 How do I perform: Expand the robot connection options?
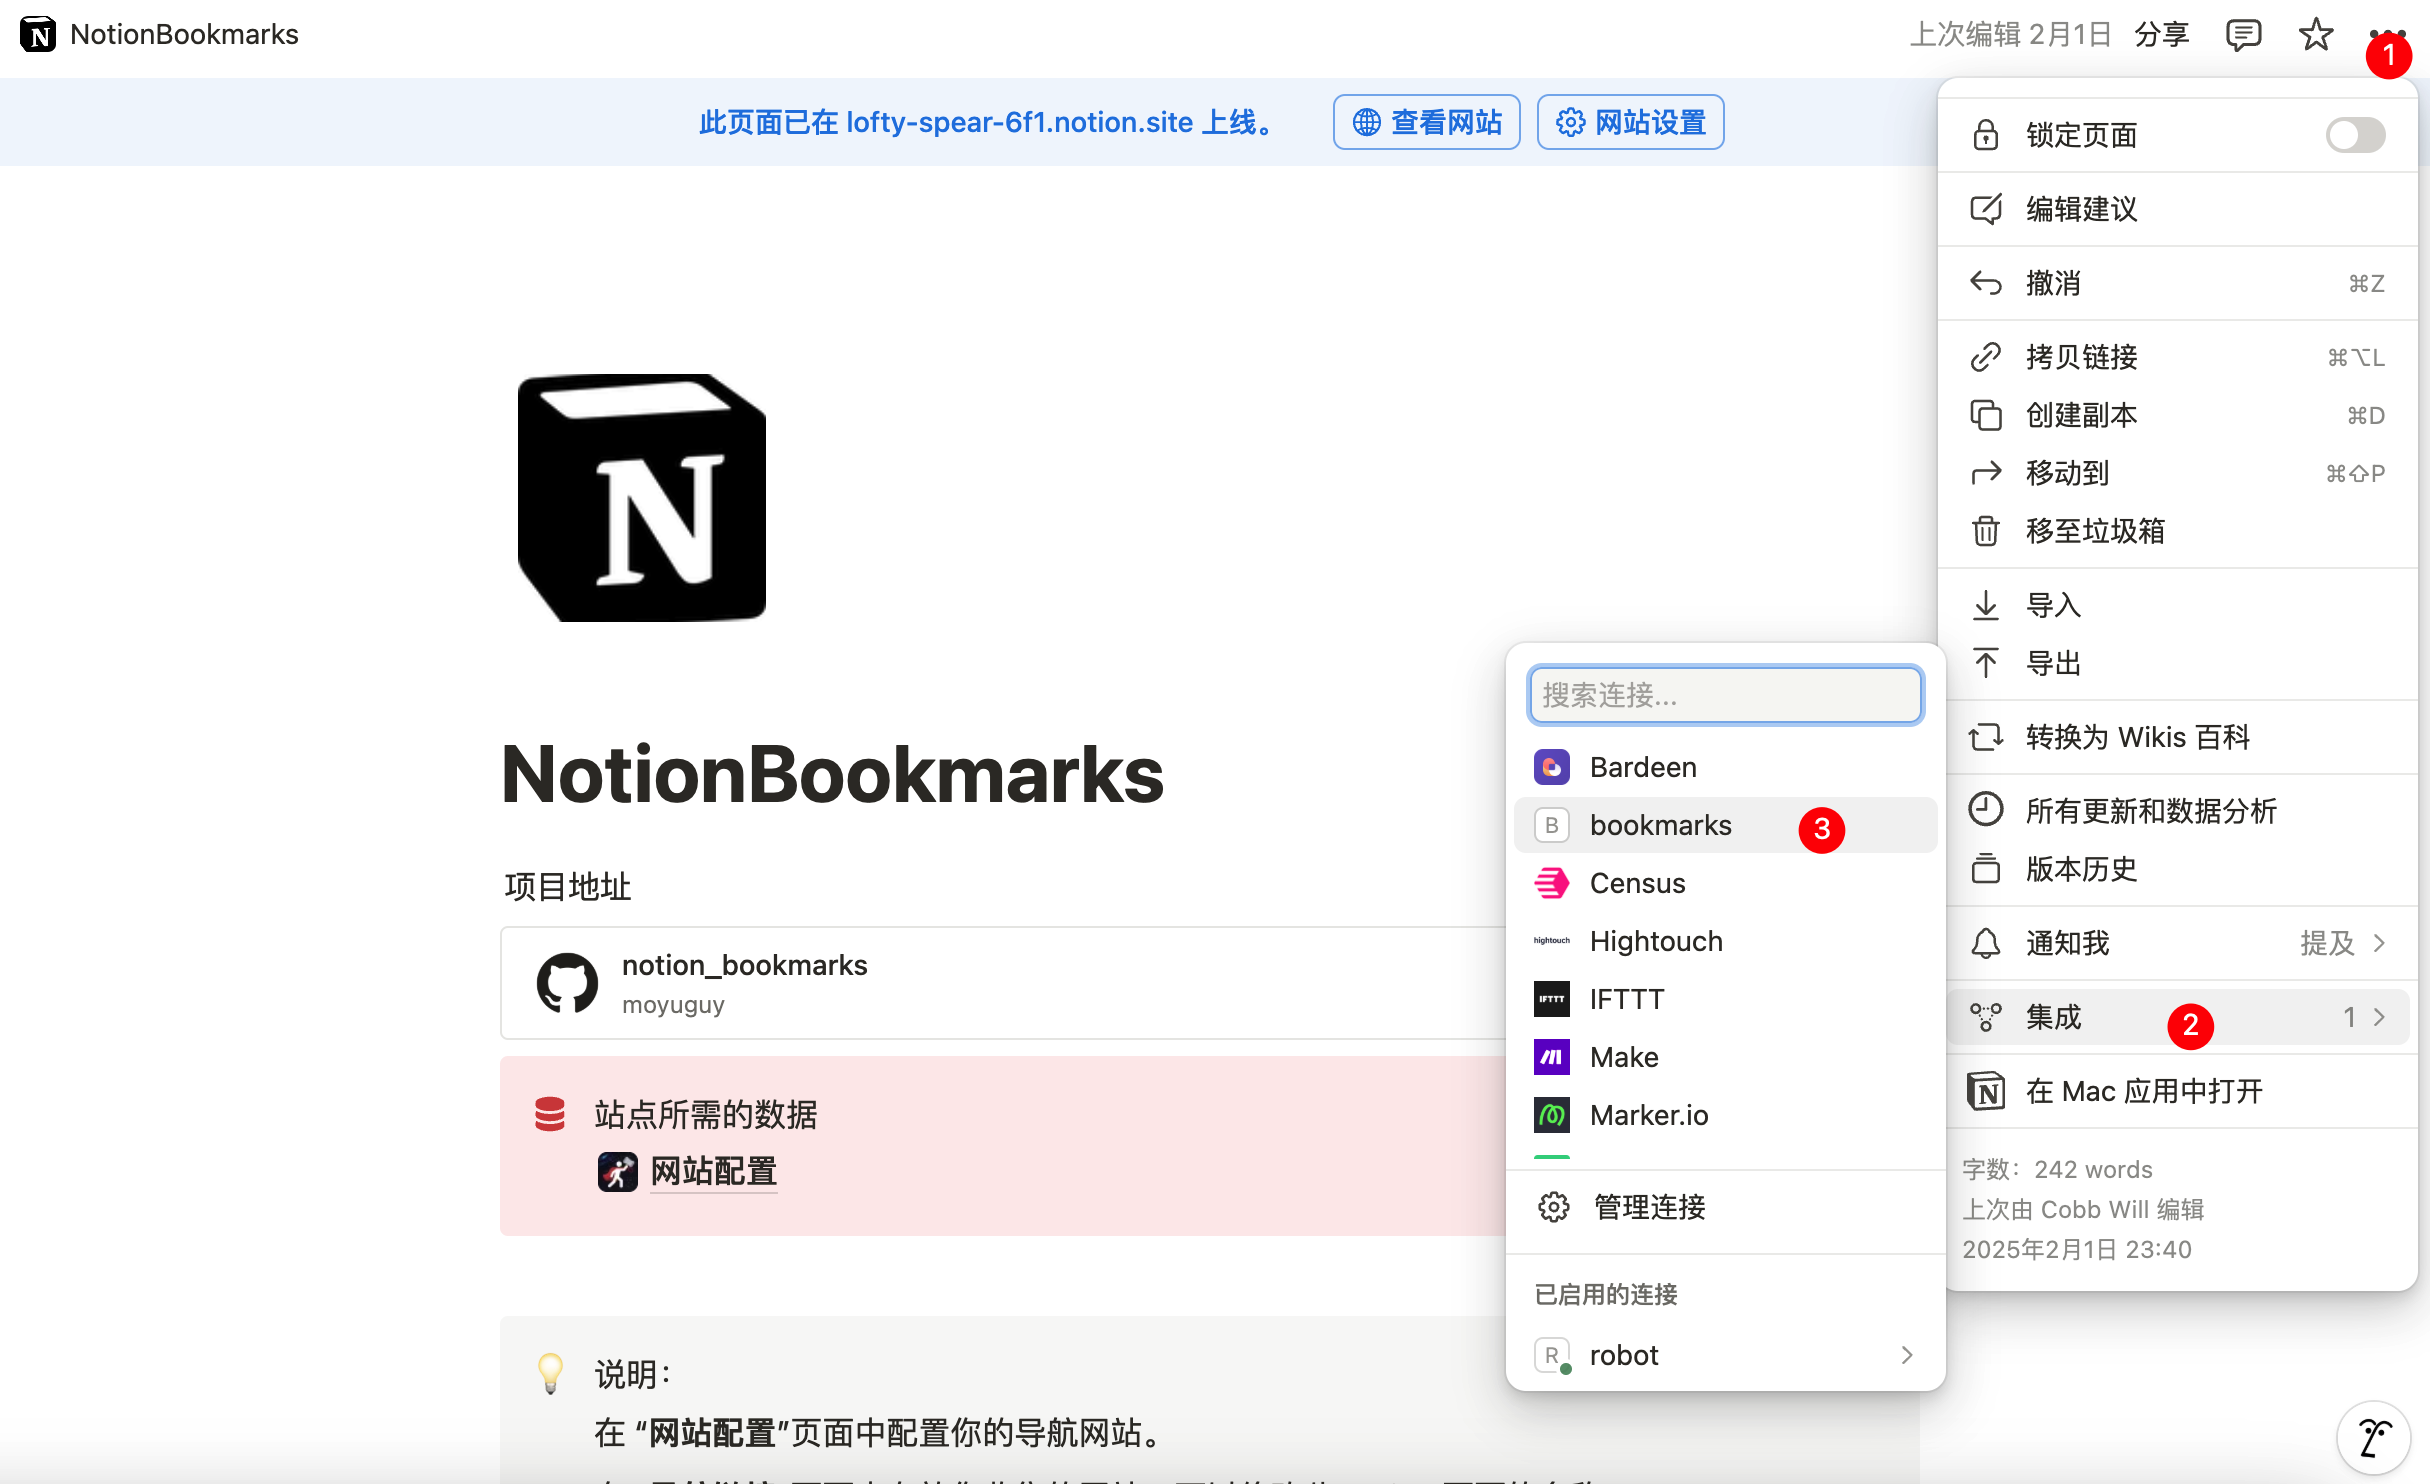(1906, 1355)
